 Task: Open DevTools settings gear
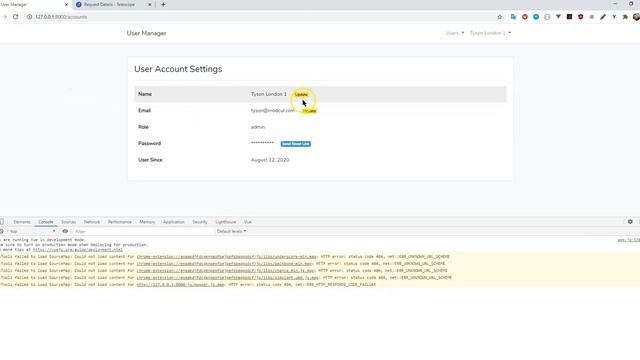[630, 222]
